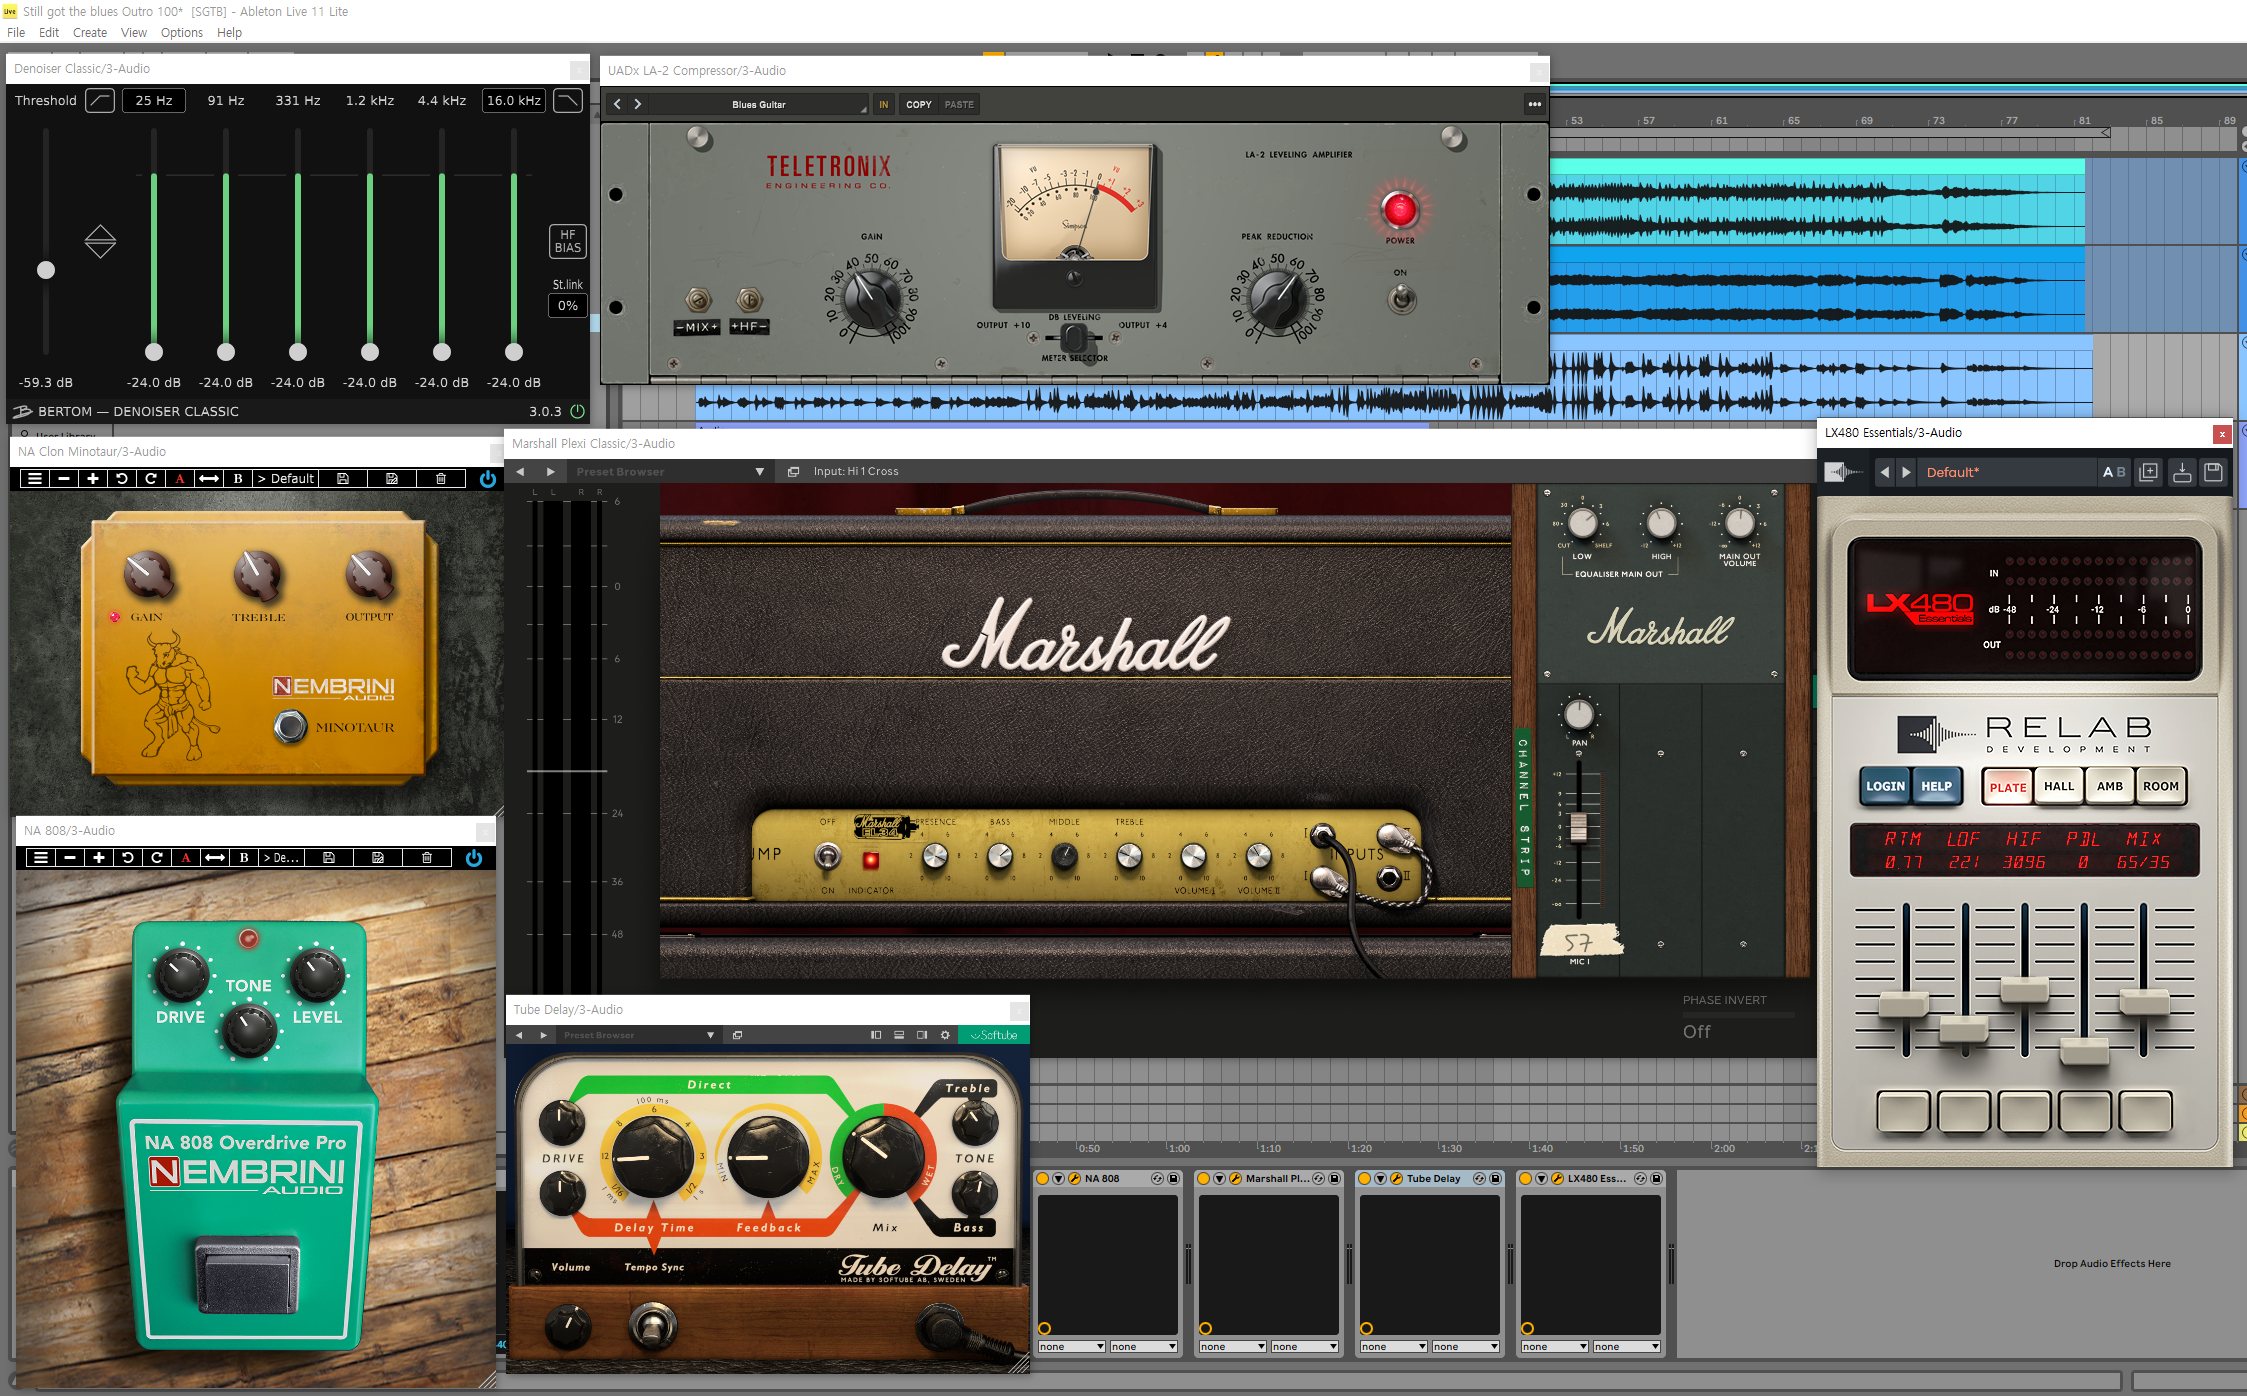Open the Create menu

(x=89, y=33)
